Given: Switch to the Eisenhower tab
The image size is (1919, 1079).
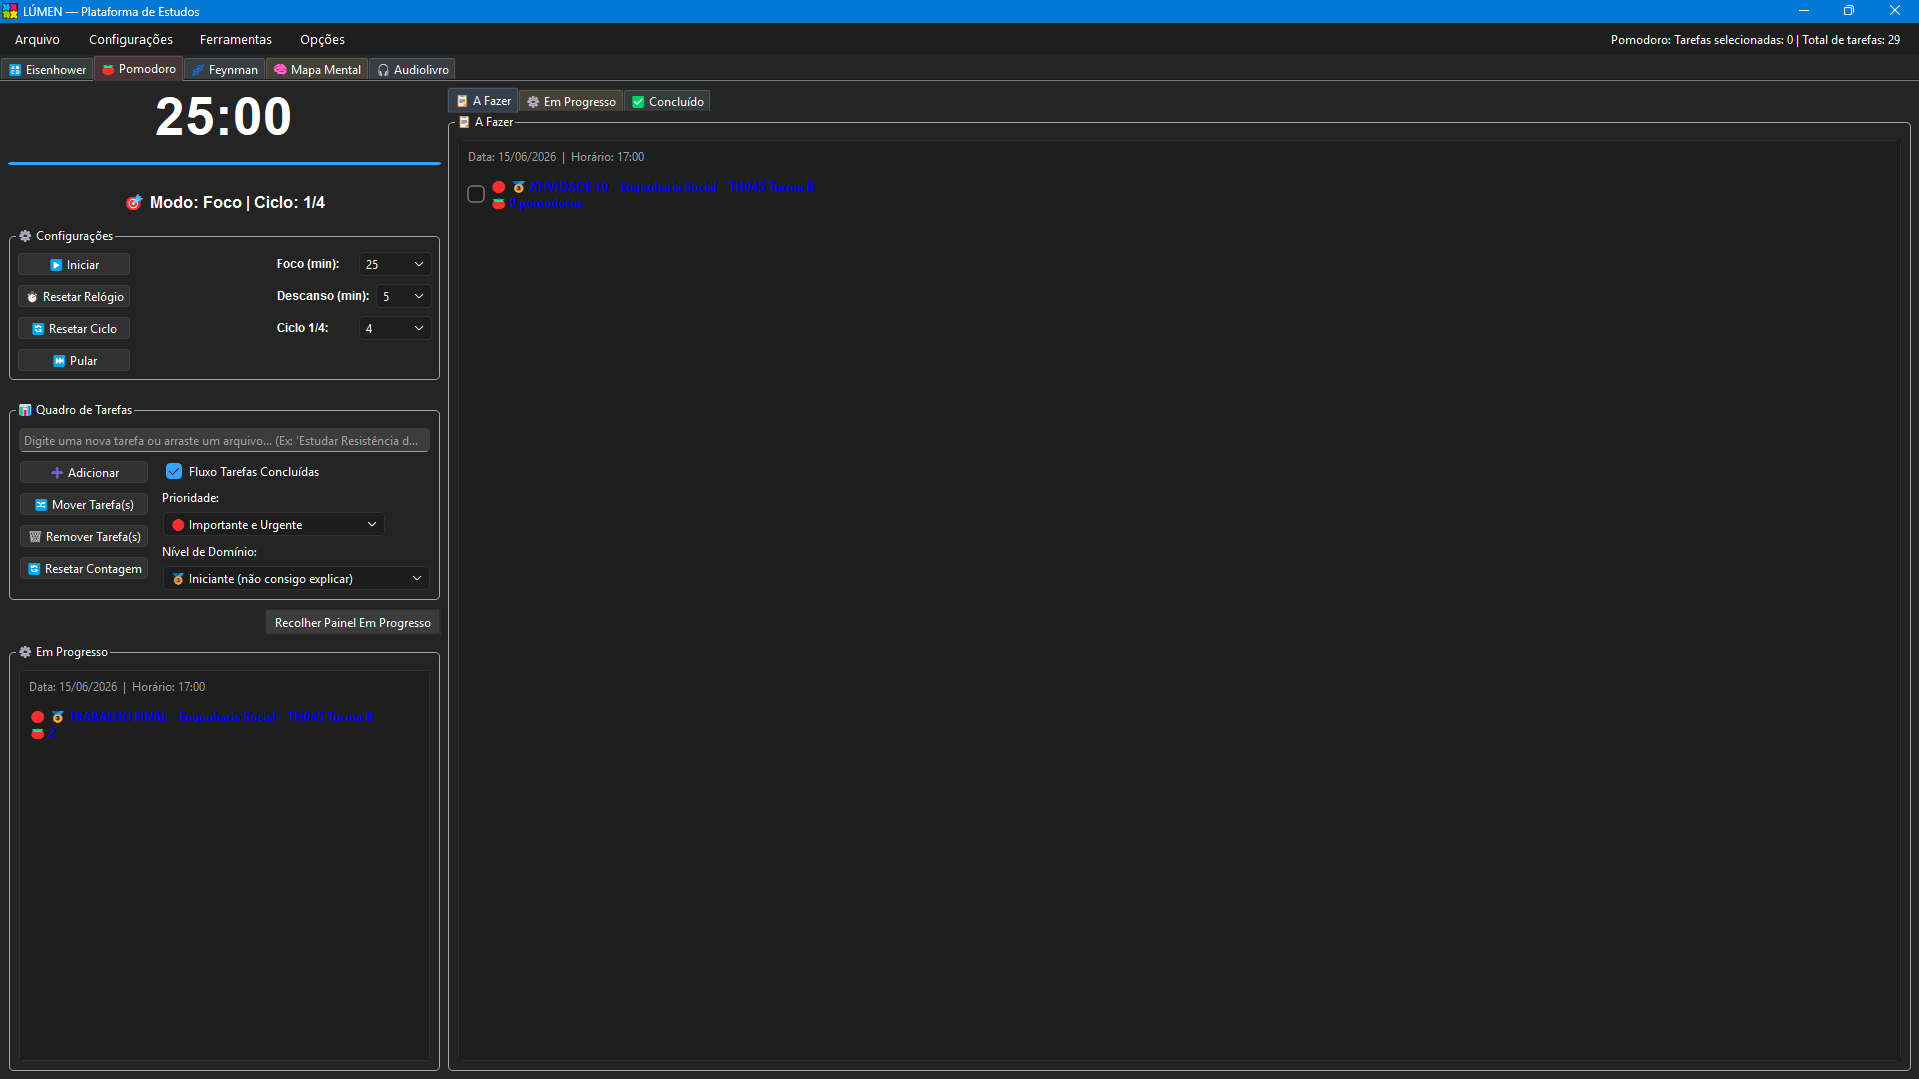Looking at the screenshot, I should coord(47,70).
